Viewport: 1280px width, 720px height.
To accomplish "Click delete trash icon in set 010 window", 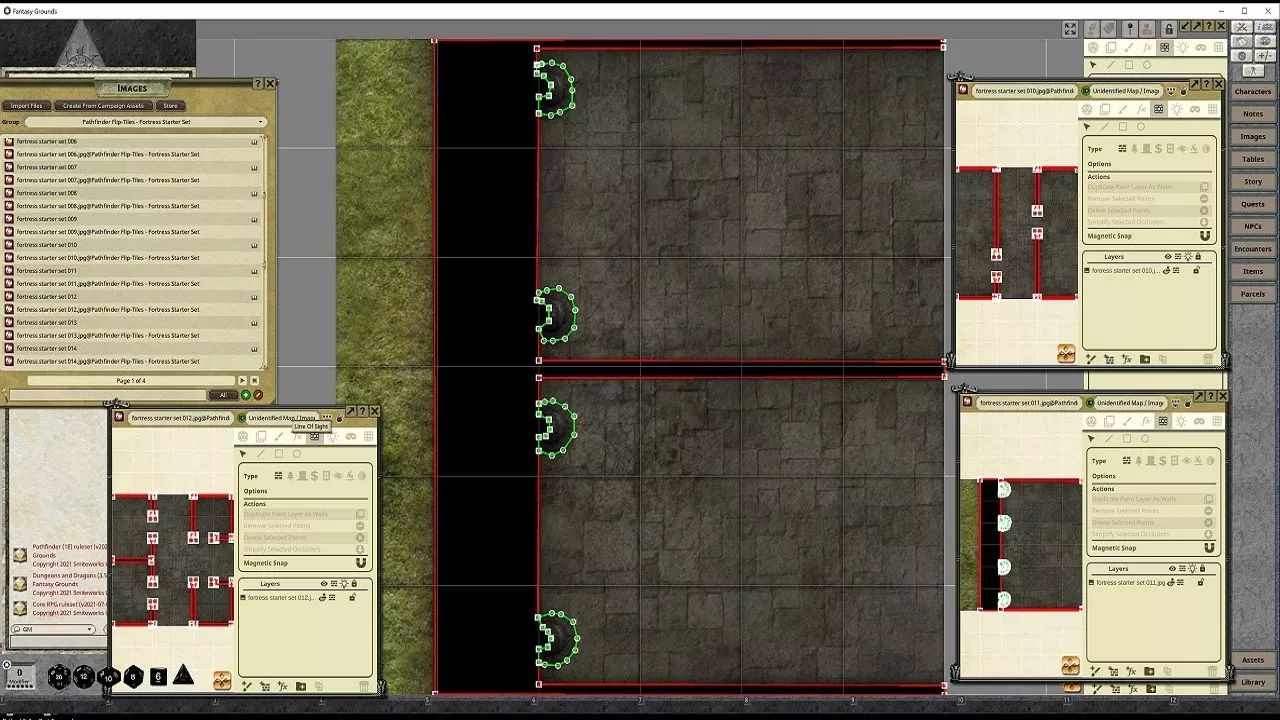I will click(1207, 359).
